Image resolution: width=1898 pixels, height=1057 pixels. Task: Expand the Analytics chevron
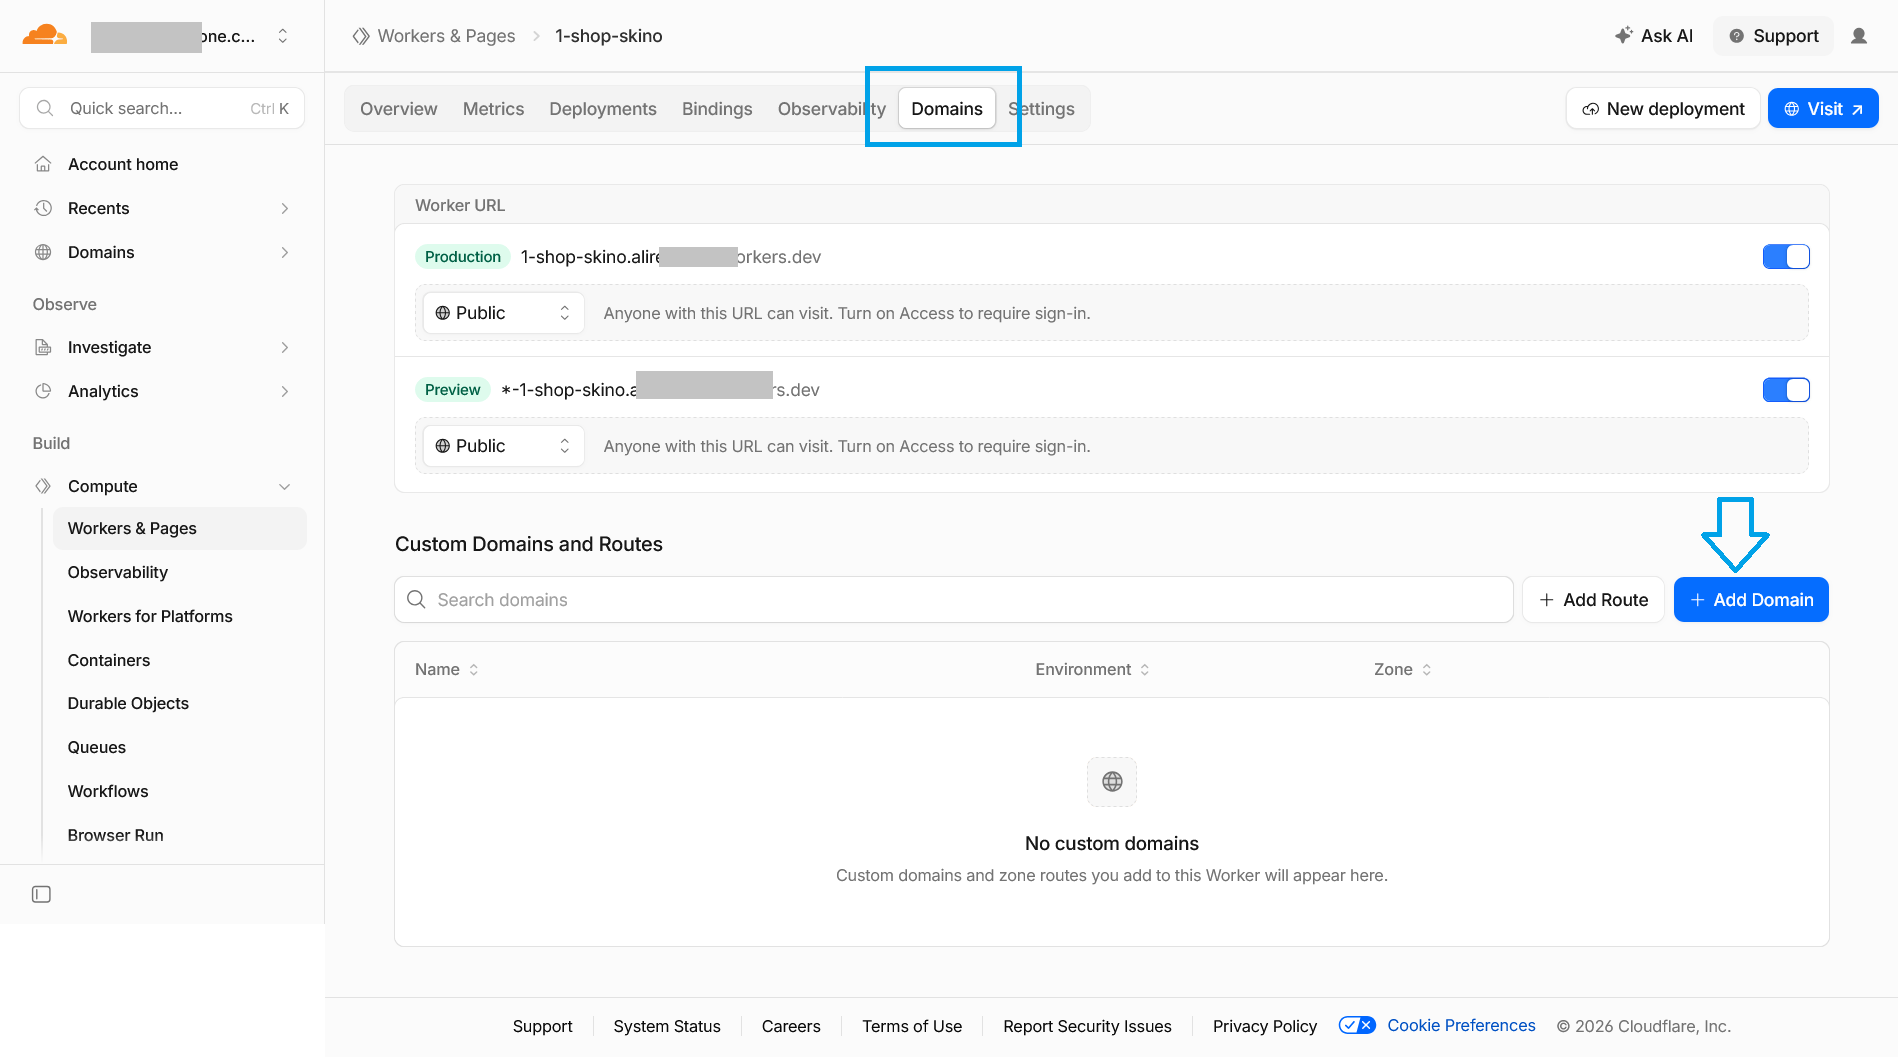coord(285,391)
